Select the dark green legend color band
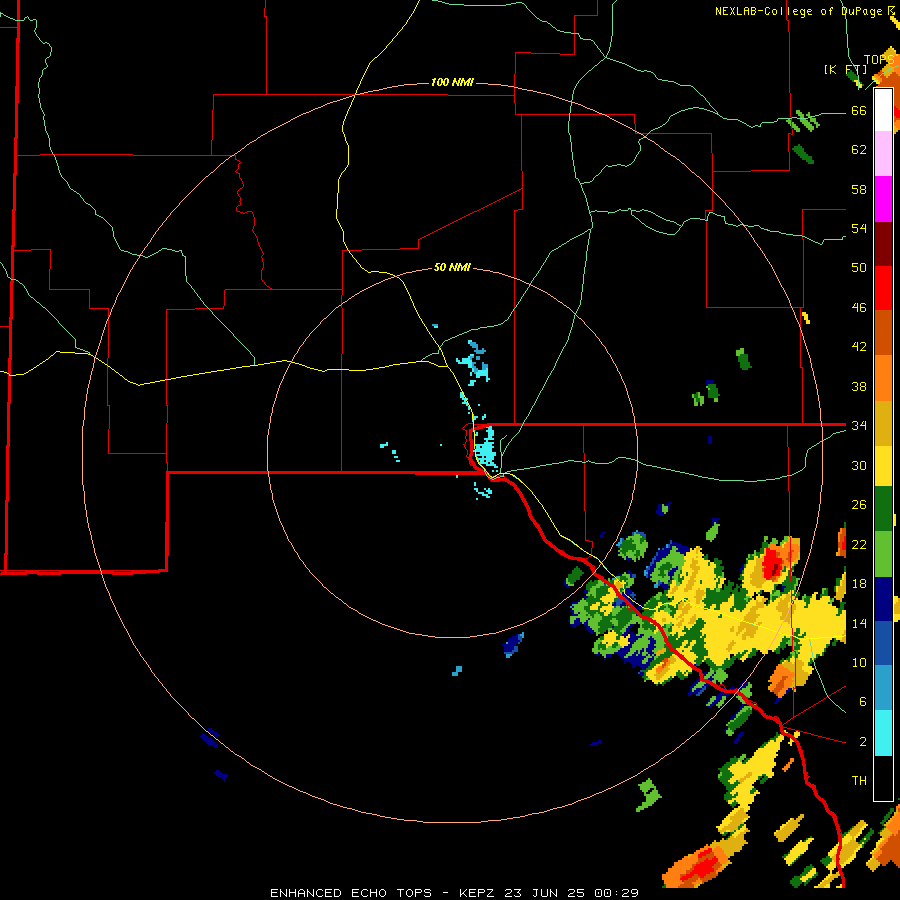The image size is (900, 900). click(x=883, y=508)
